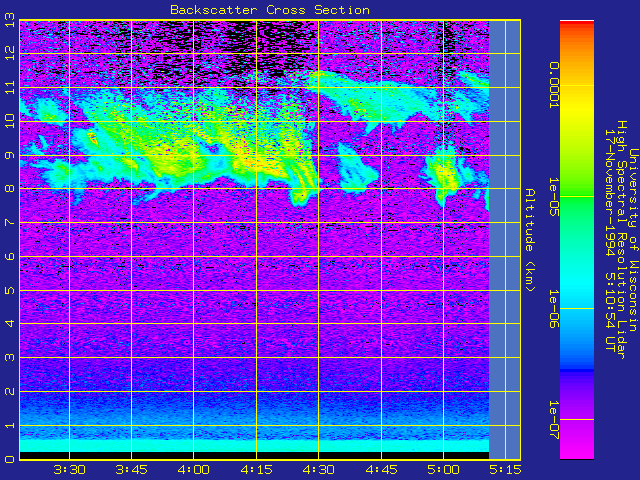Click the altitude label 13
The image size is (640, 480).
tap(10, 20)
